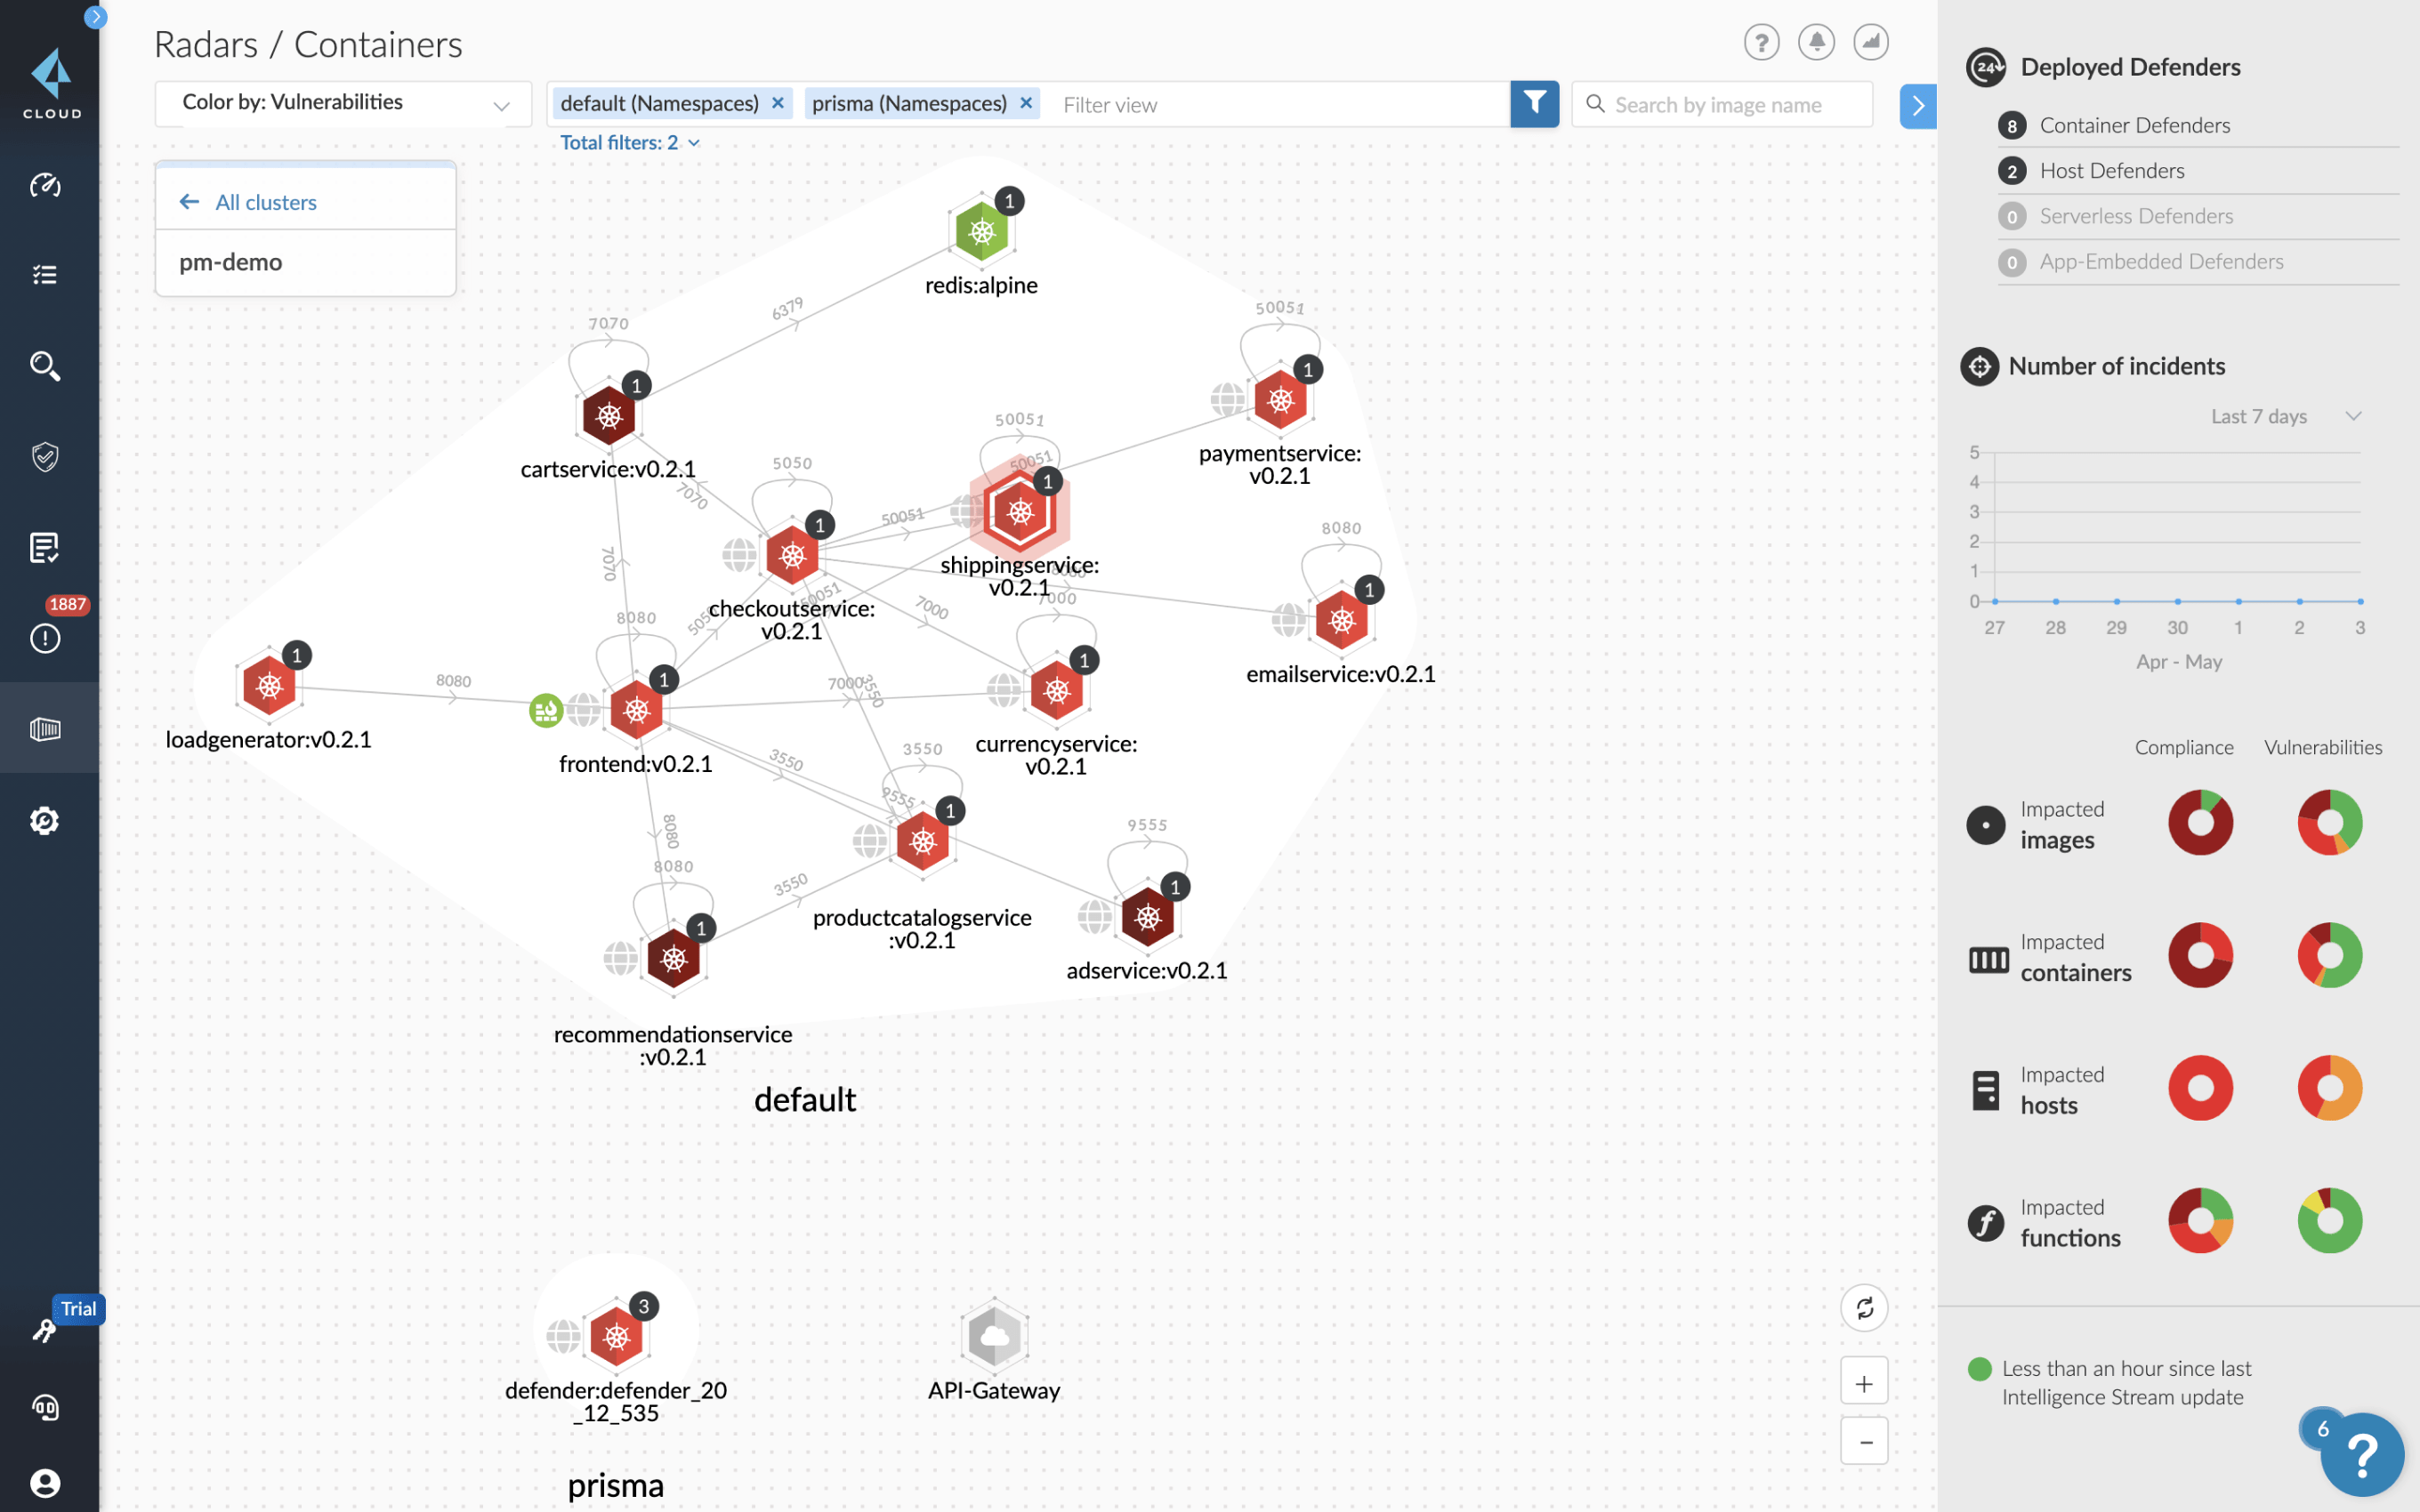Open the user profile icon in sidebar
The width and height of the screenshot is (2420, 1512).
[x=45, y=1483]
